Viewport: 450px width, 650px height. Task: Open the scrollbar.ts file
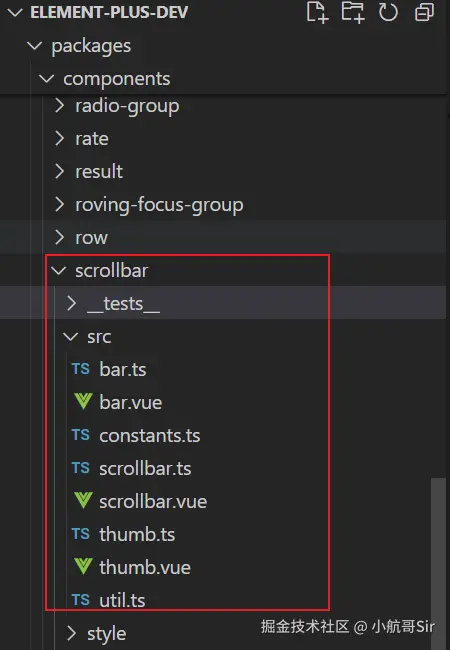point(145,468)
